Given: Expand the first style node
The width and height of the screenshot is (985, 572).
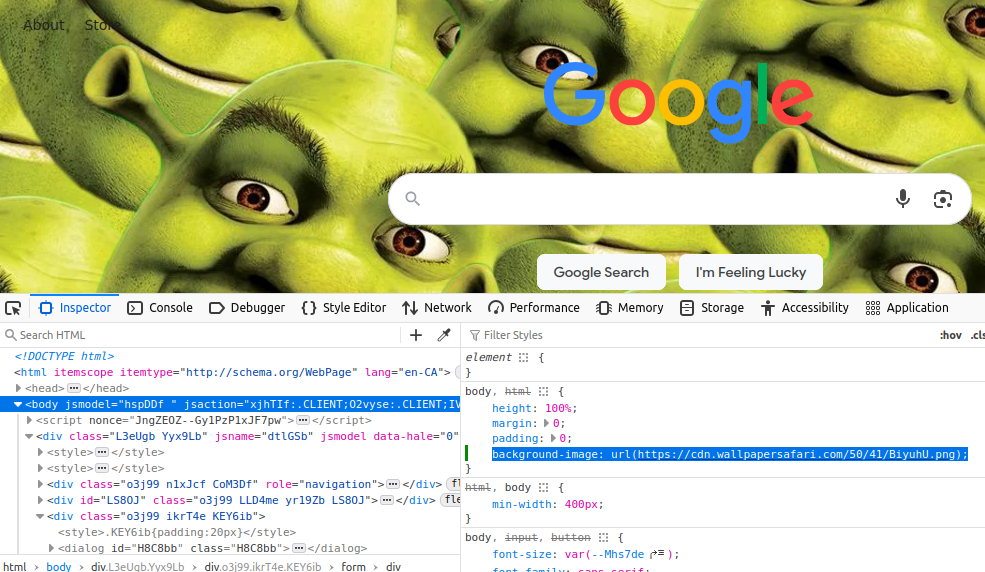Looking at the screenshot, I should 40,452.
